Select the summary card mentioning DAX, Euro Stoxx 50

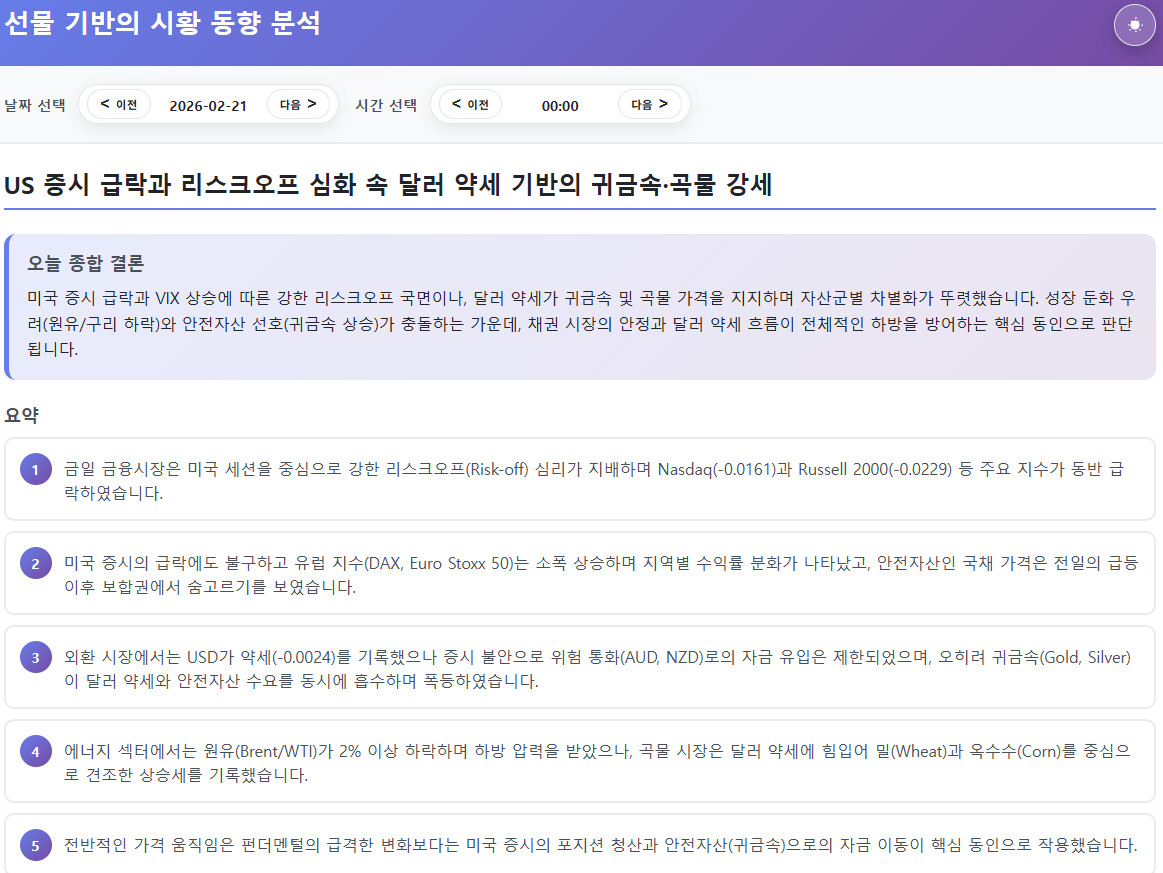[580, 574]
